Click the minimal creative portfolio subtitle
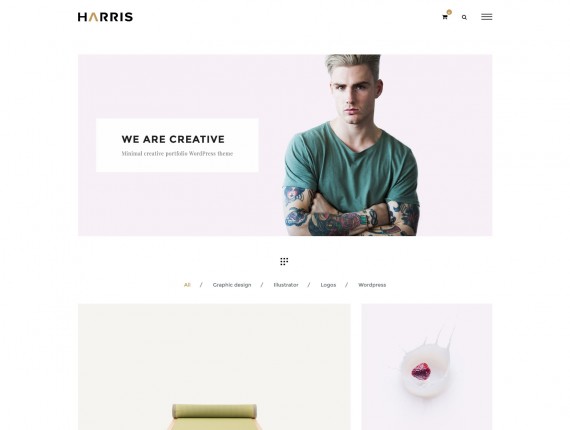The image size is (570, 430). (177, 153)
